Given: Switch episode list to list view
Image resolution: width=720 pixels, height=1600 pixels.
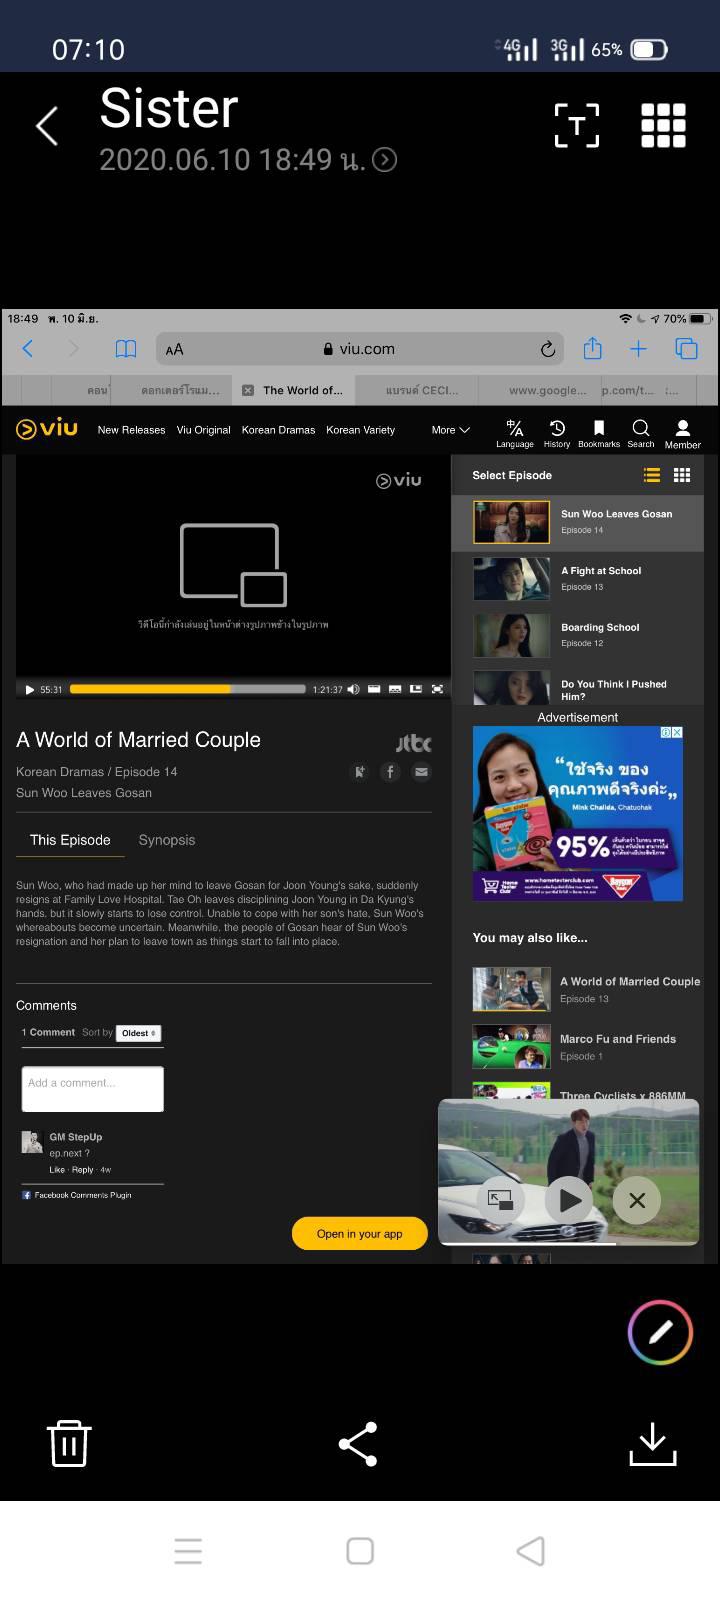Looking at the screenshot, I should (652, 476).
